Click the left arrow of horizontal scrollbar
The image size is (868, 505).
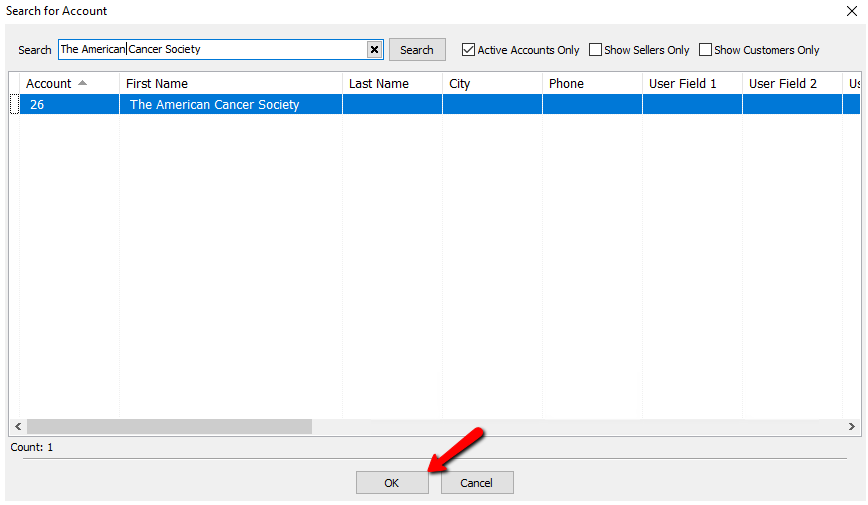tap(18, 426)
